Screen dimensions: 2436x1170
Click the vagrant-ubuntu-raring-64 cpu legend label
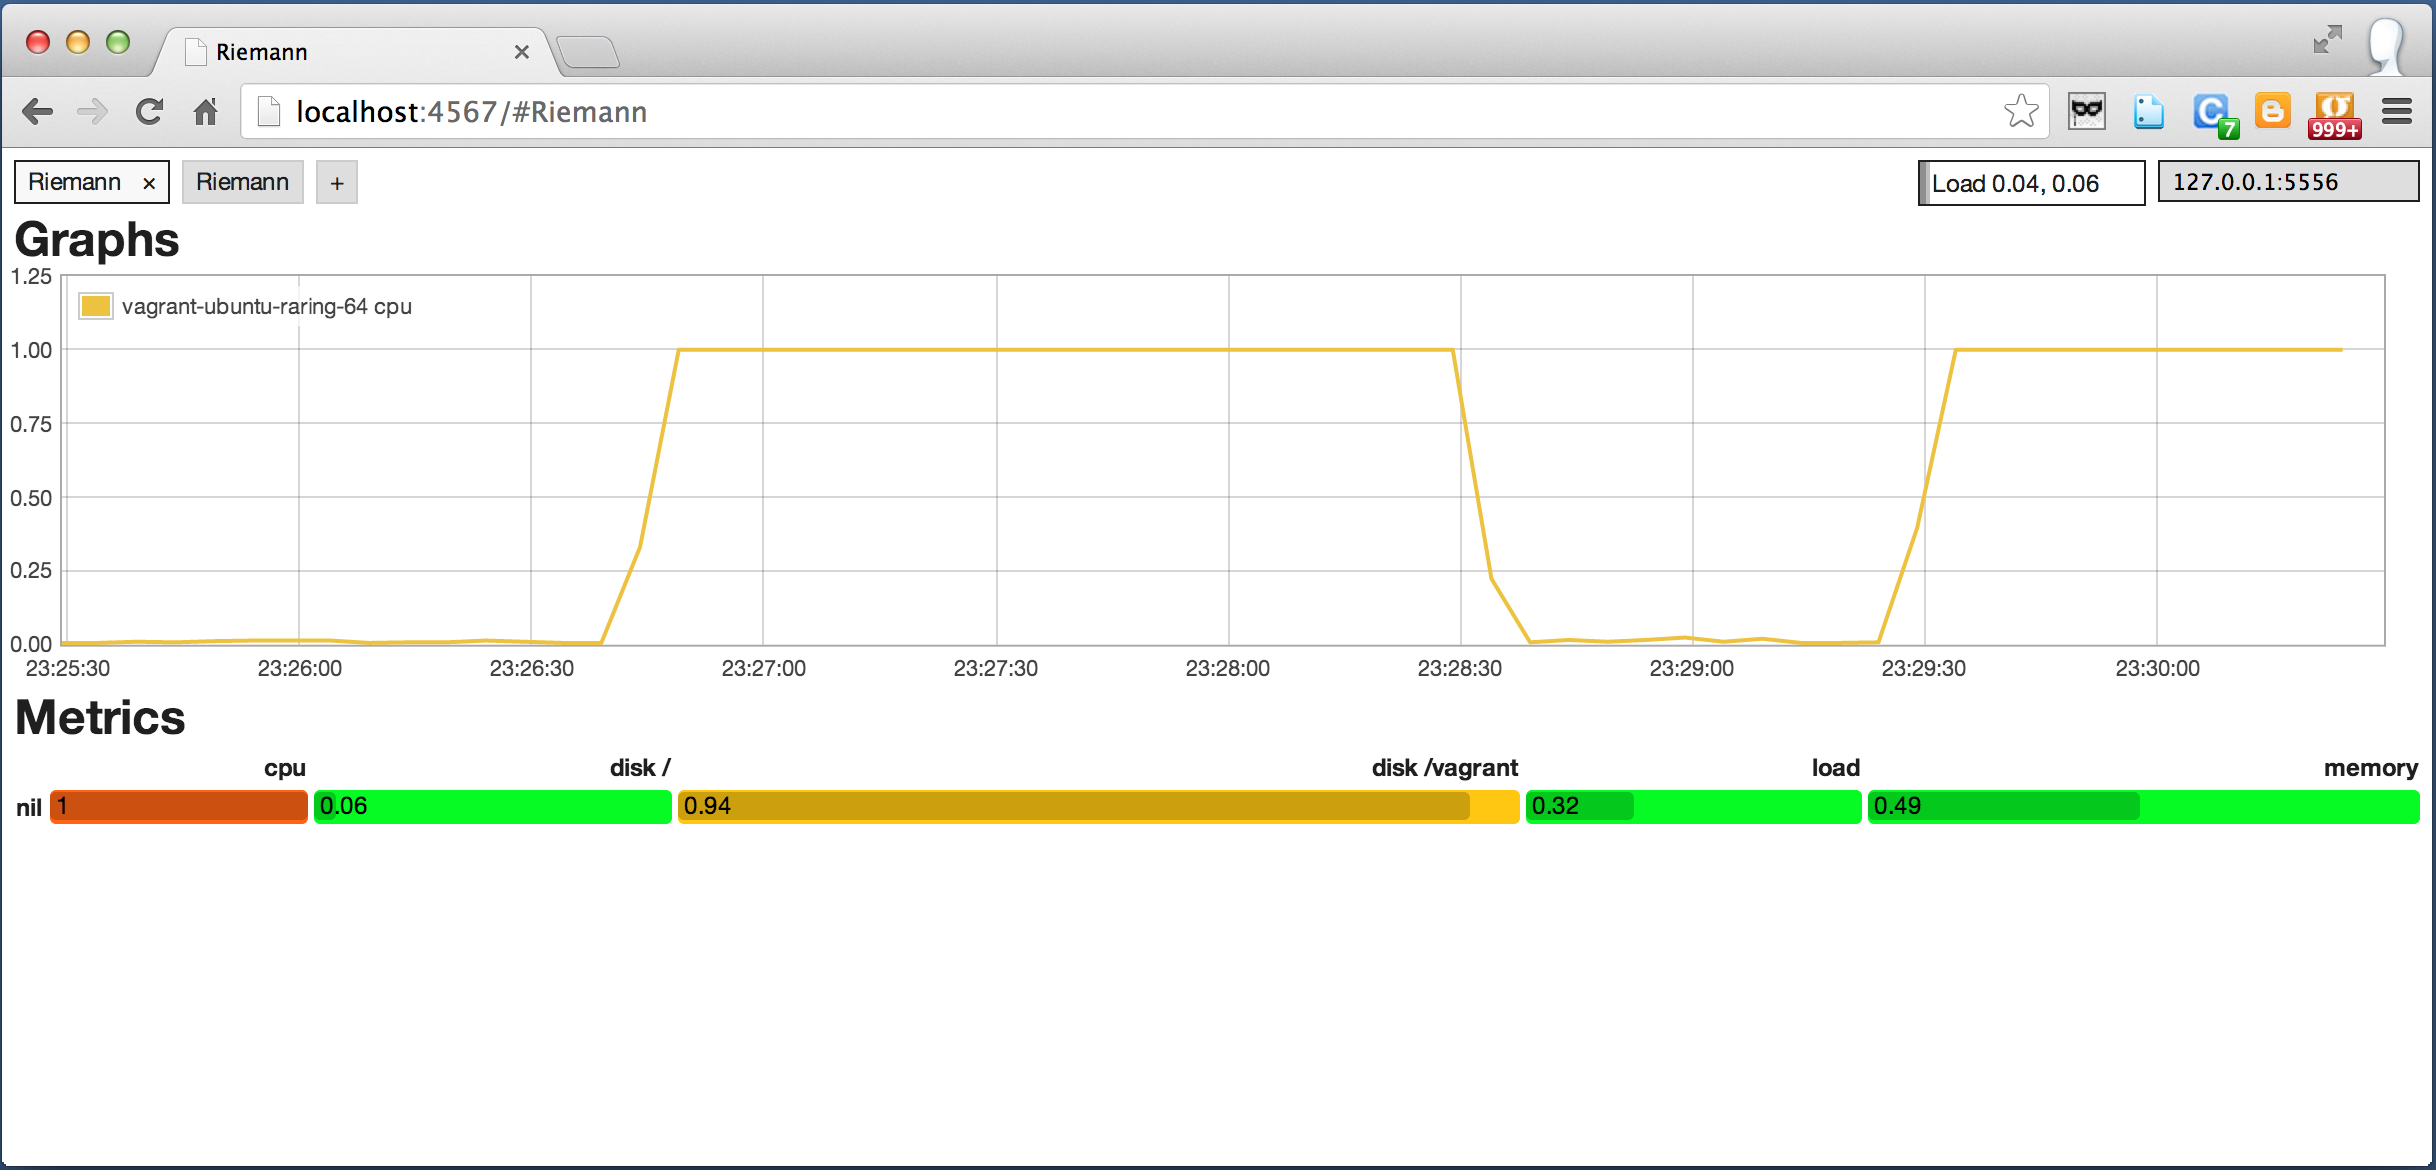[x=267, y=306]
